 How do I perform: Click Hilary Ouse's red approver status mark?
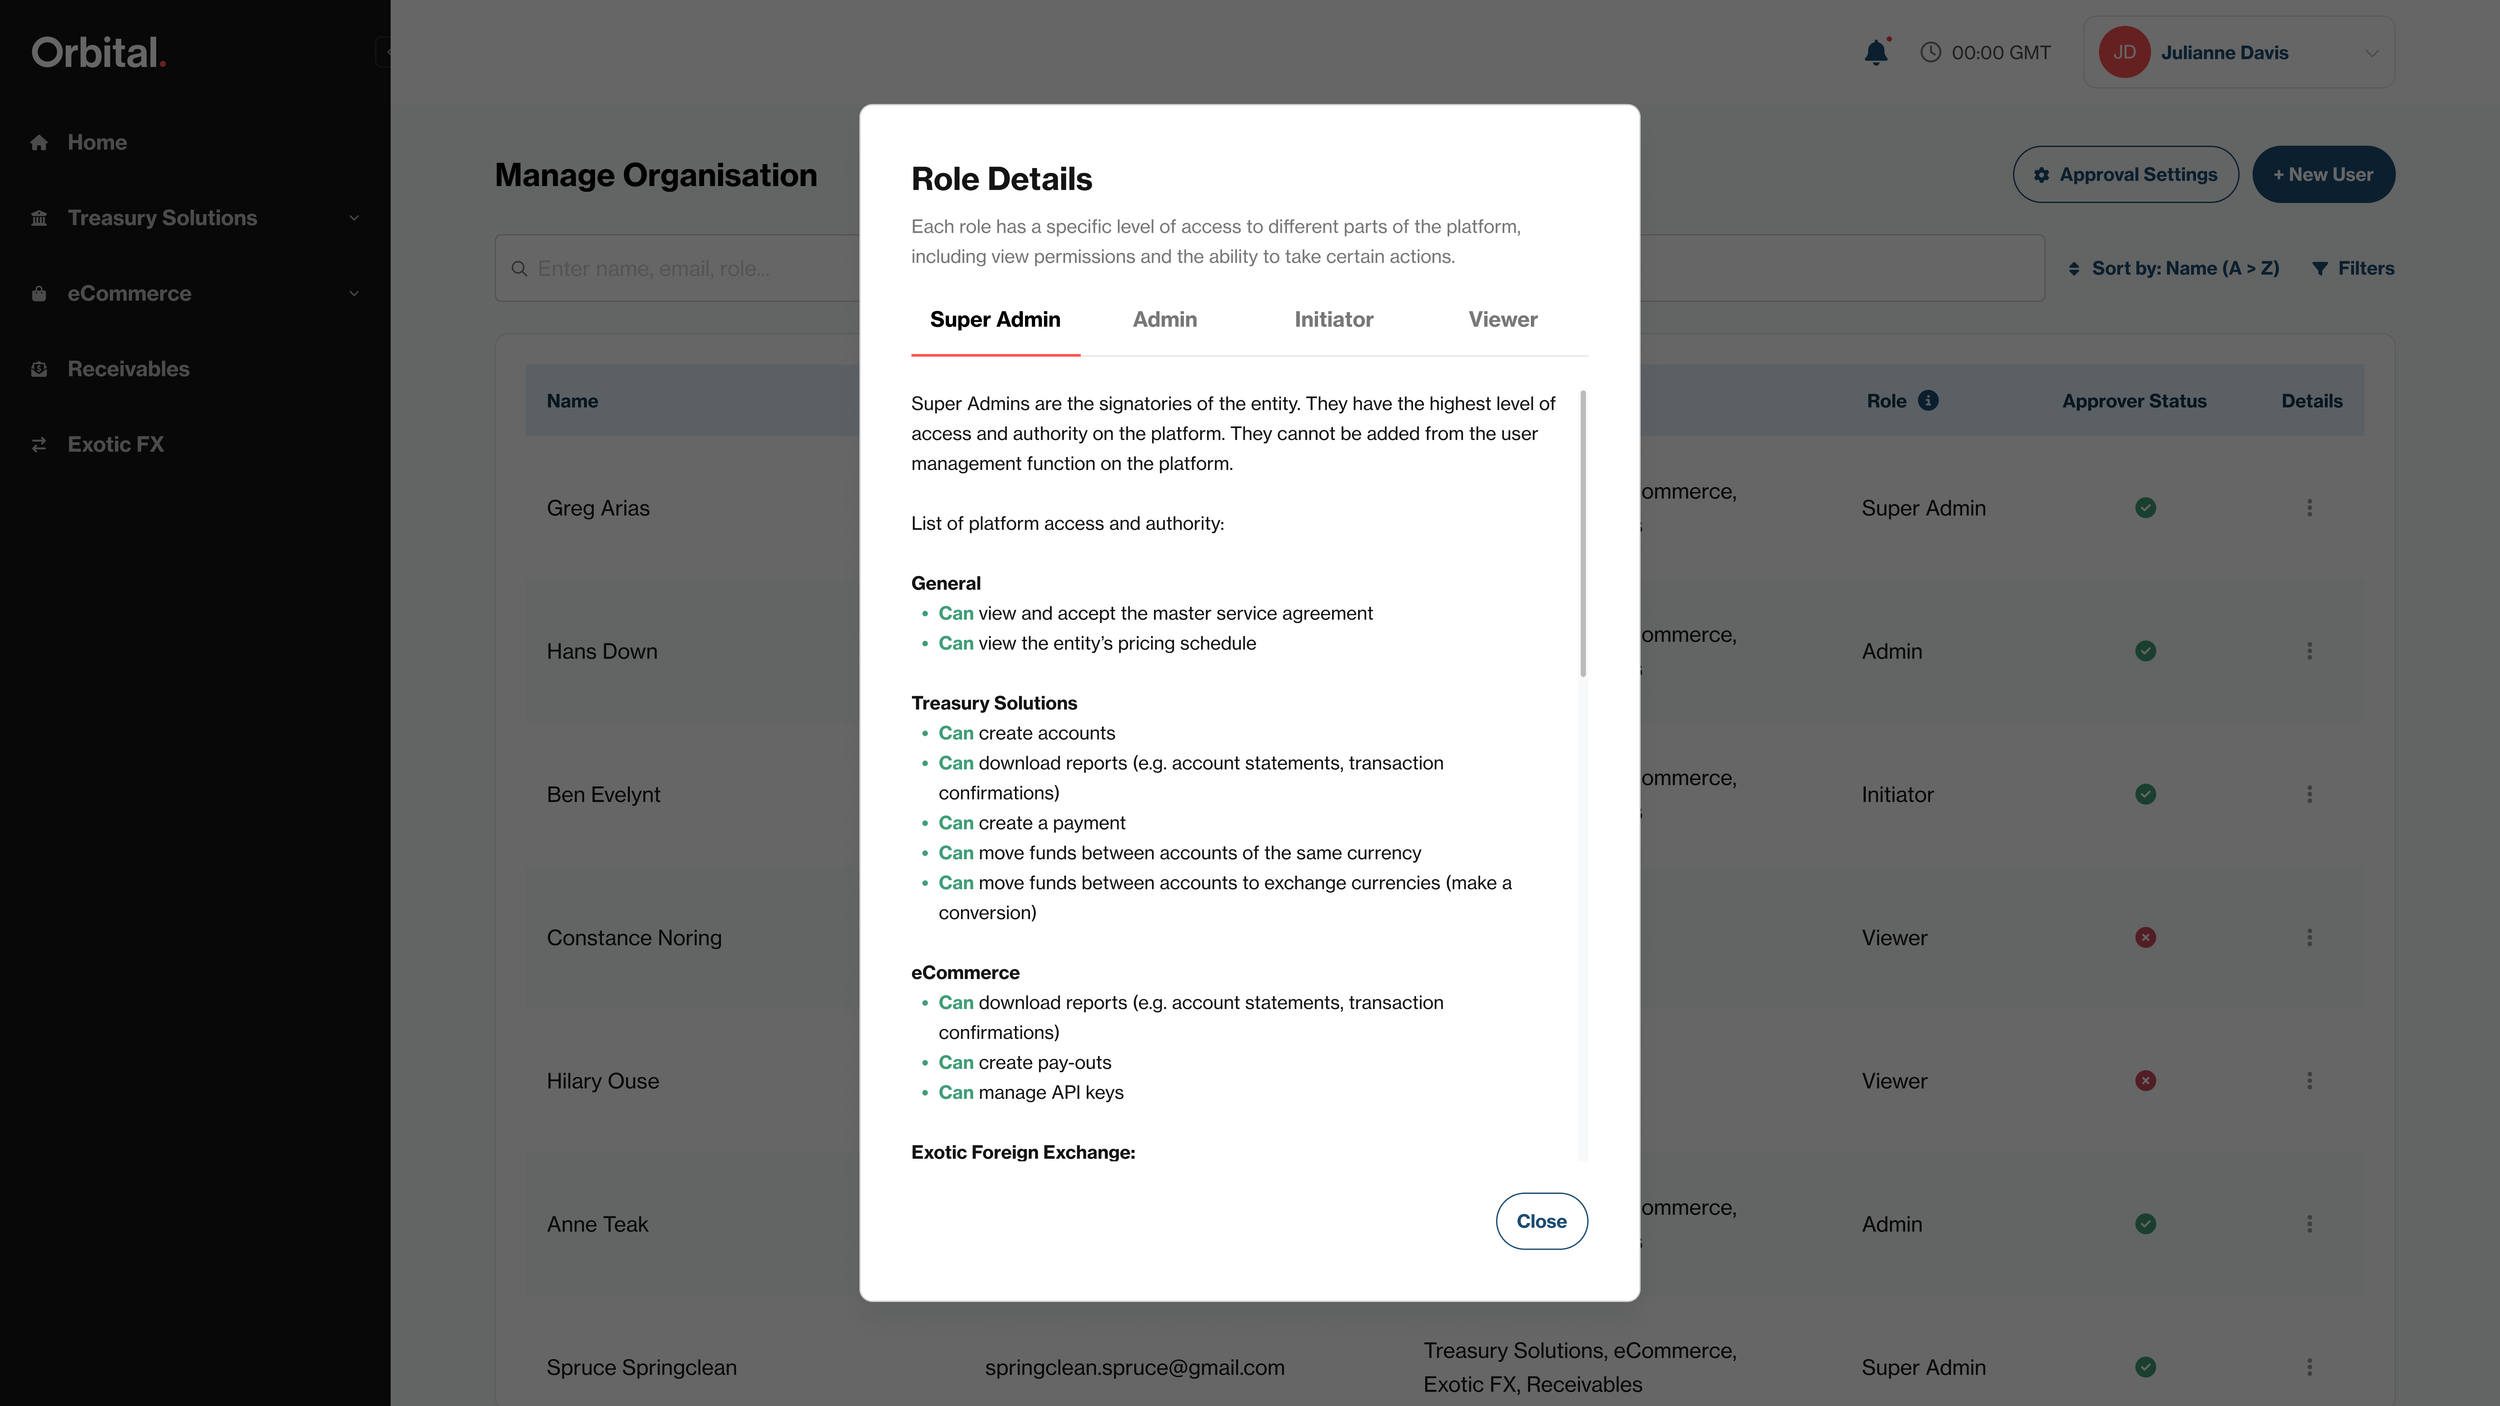(2145, 1080)
